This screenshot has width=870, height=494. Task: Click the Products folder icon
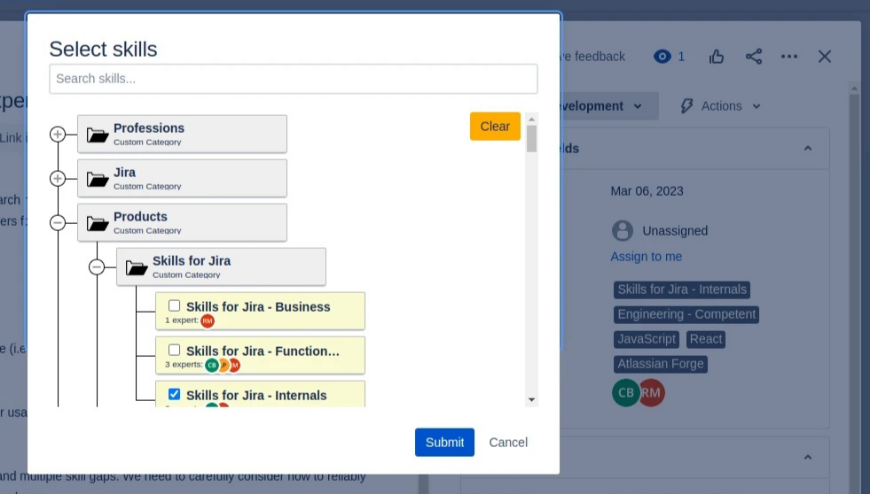(x=97, y=224)
